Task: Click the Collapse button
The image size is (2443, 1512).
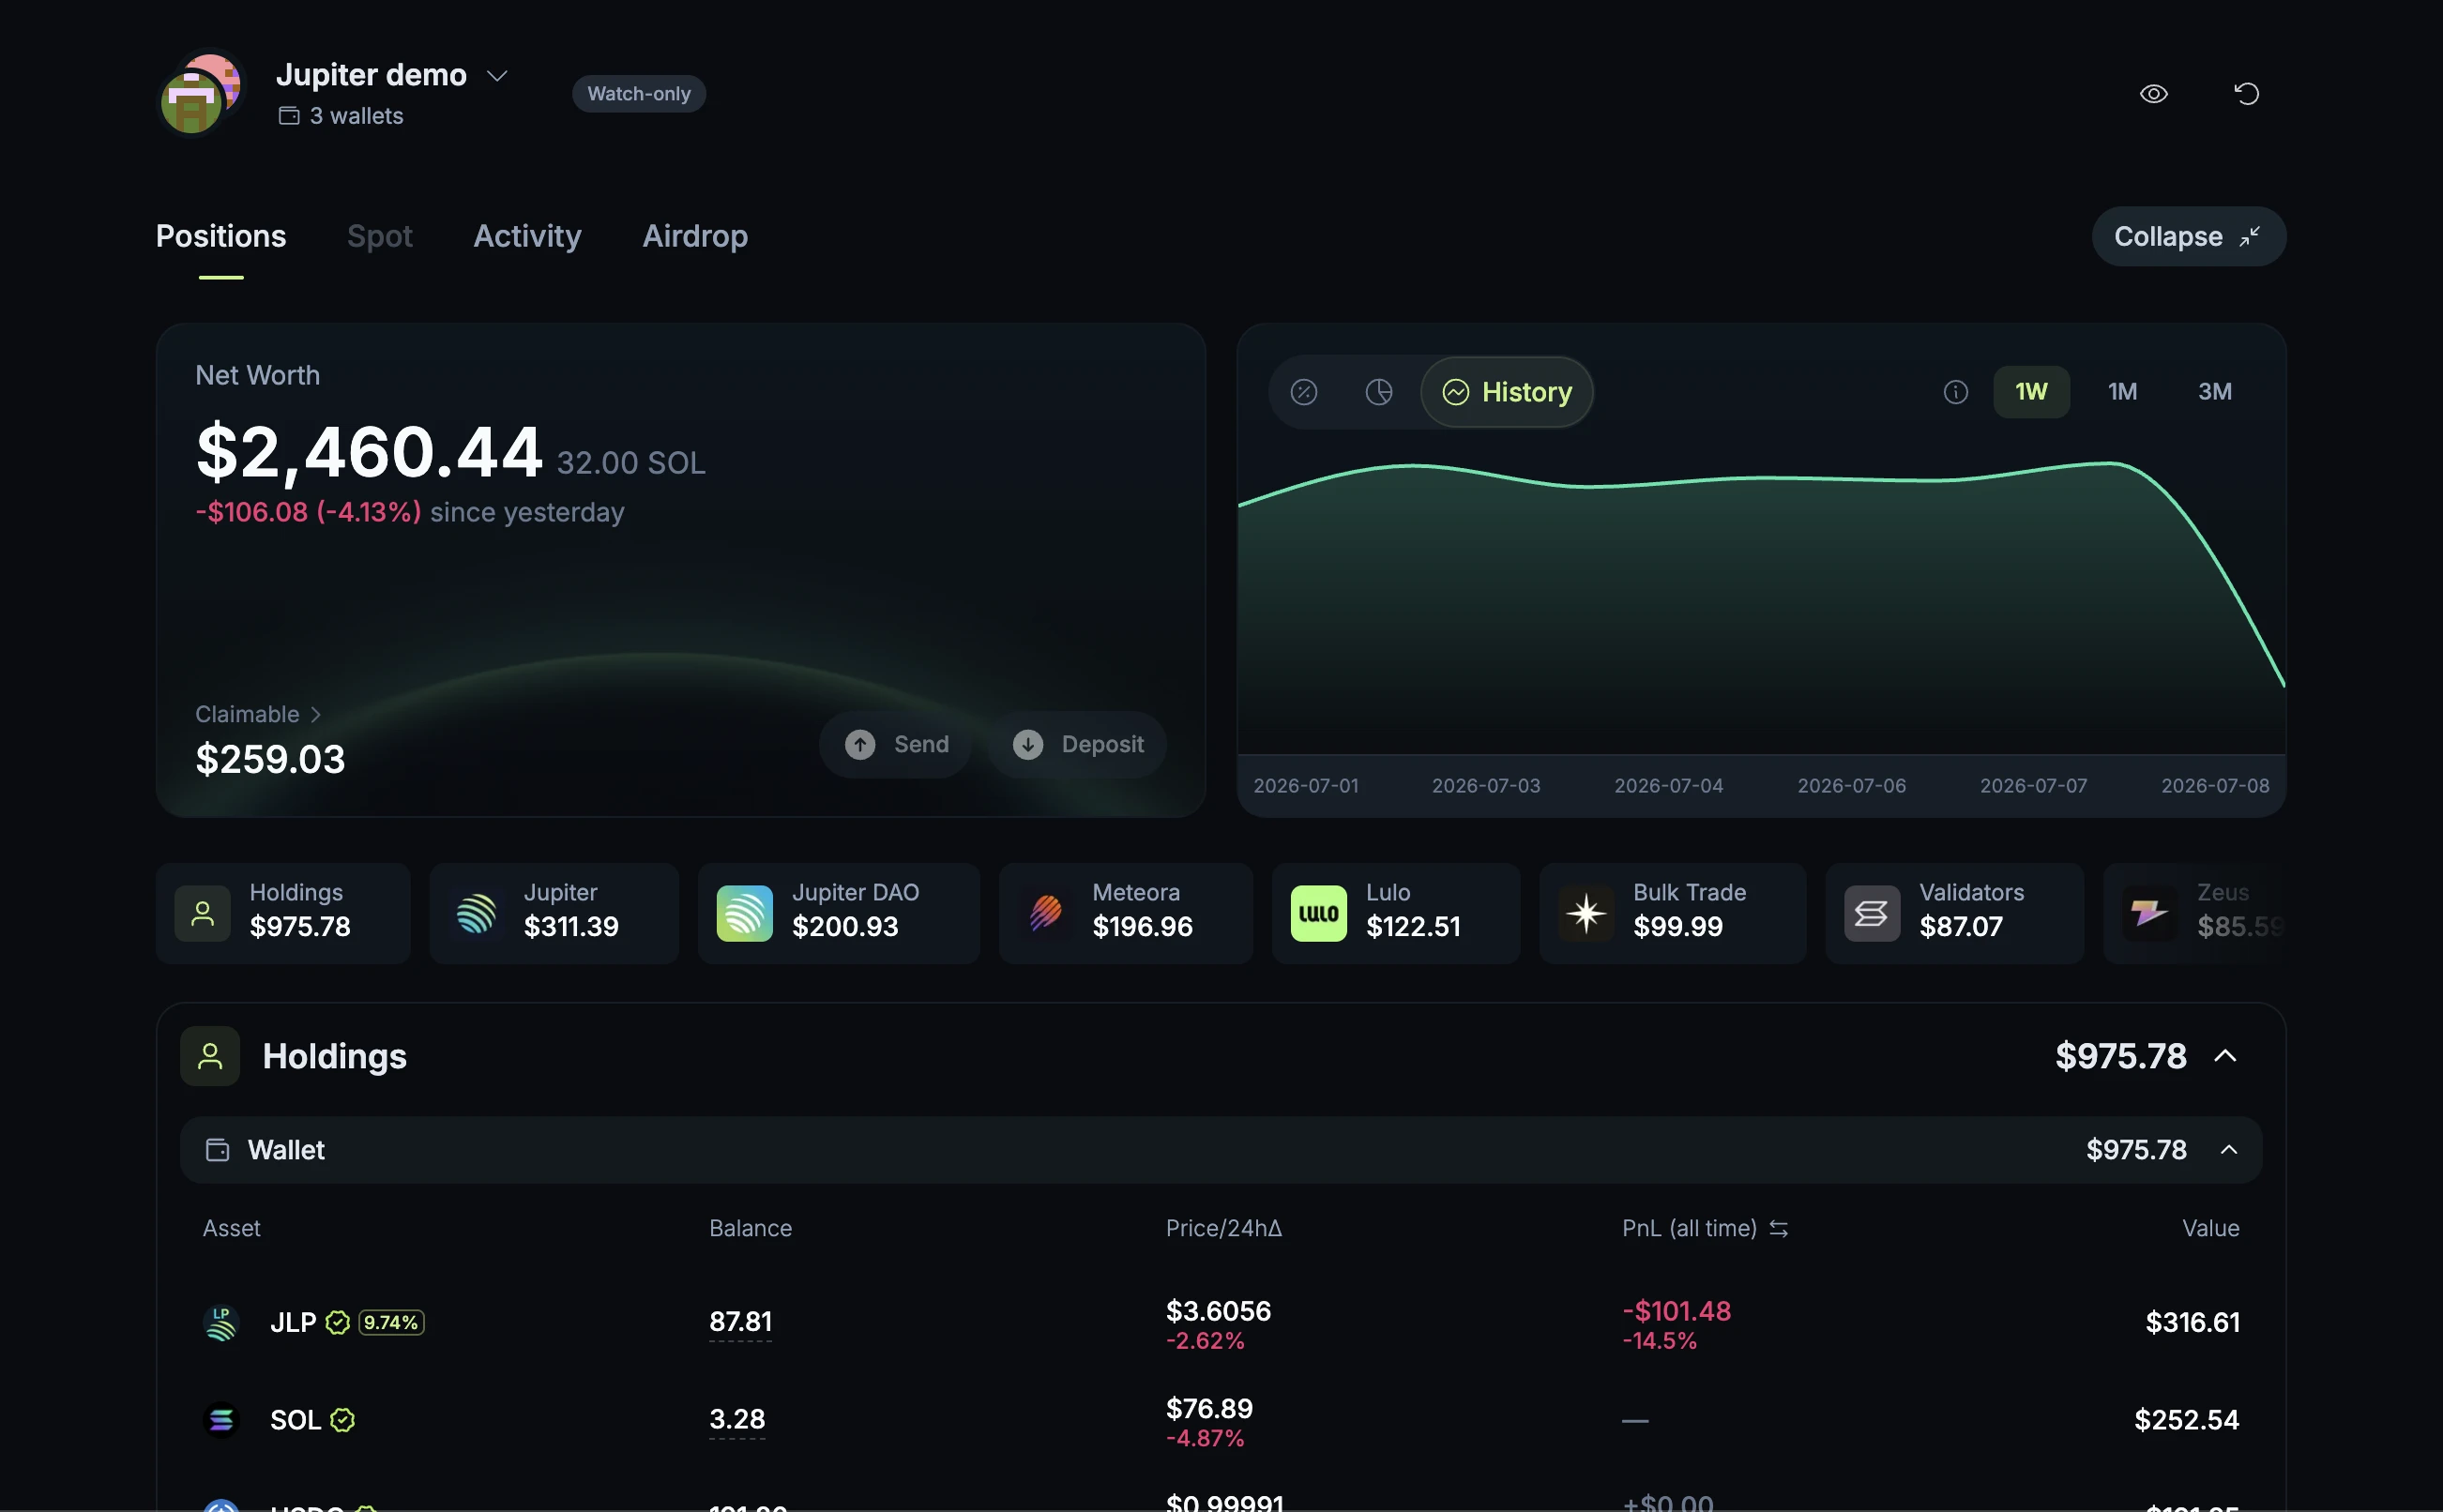Action: click(2188, 237)
